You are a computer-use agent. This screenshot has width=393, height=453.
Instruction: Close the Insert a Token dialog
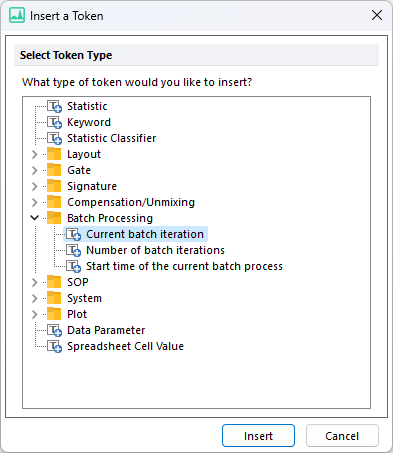[x=377, y=15]
